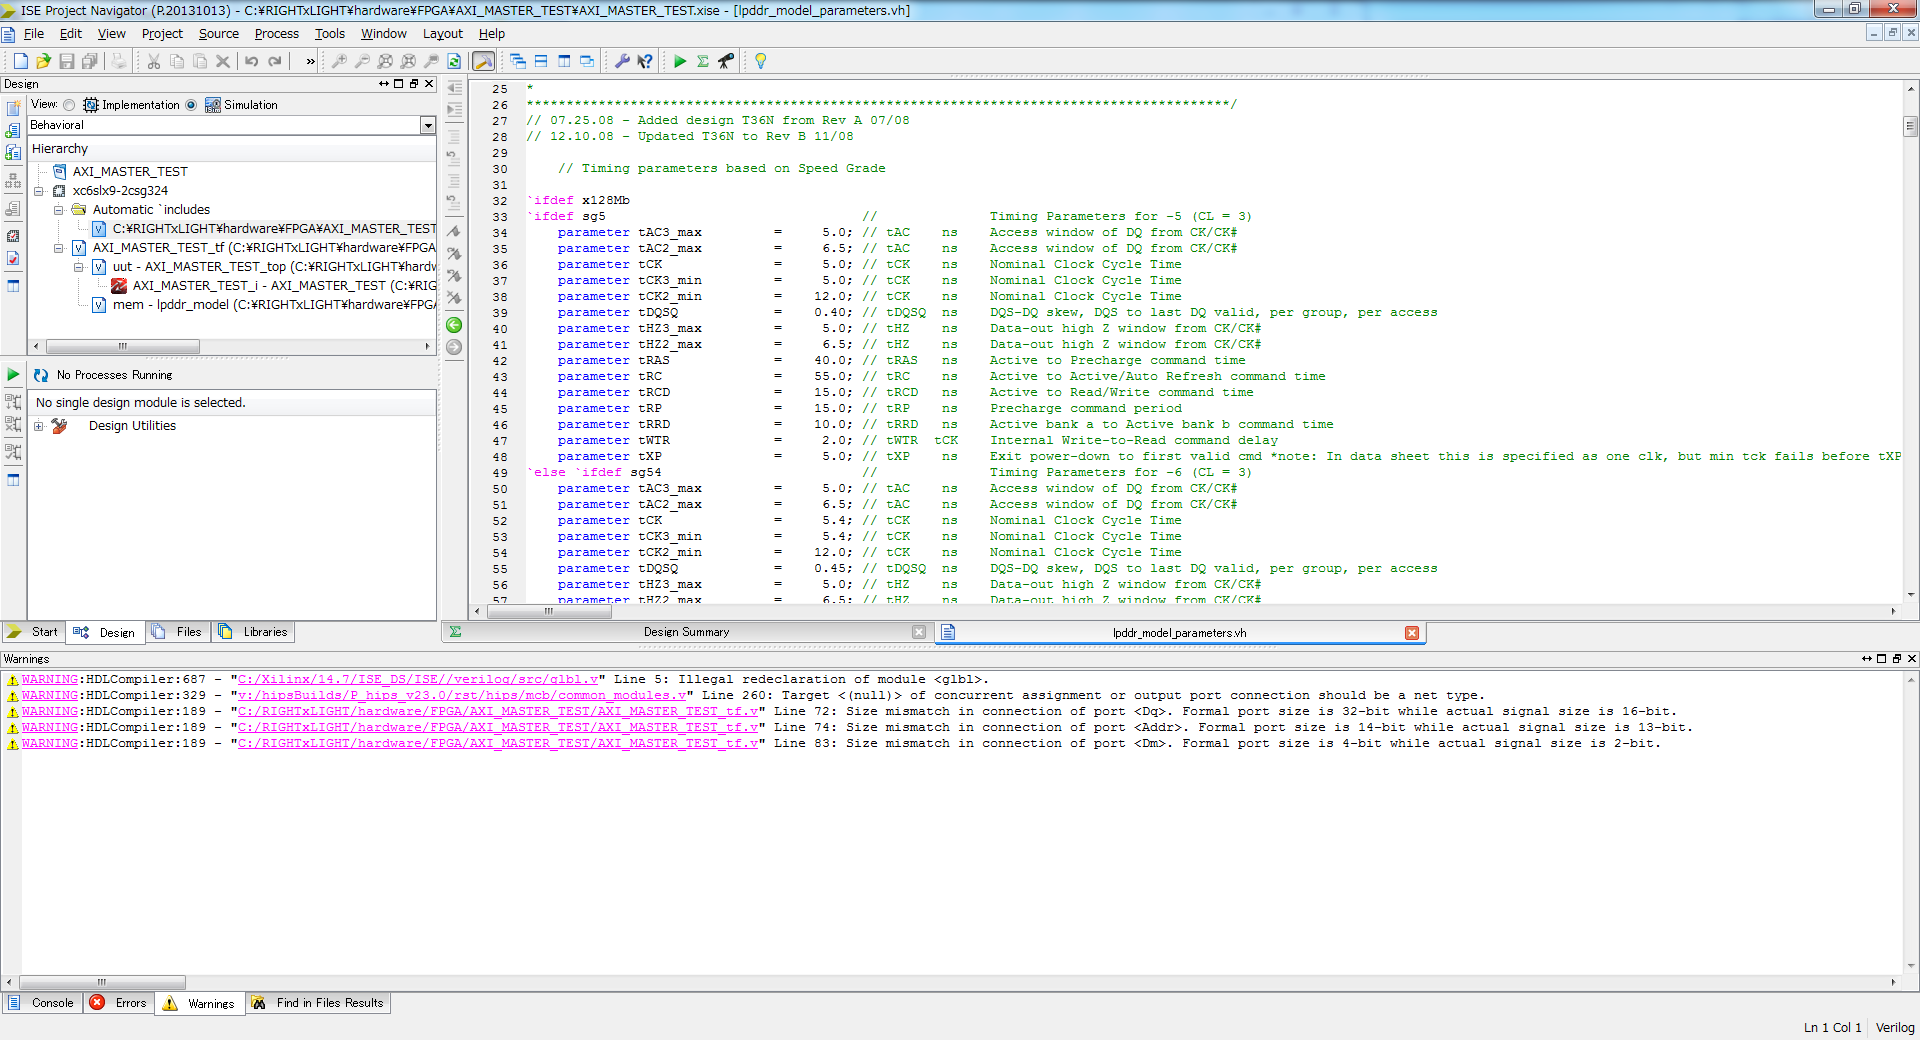
Task: Switch to the Start tab
Action: [x=34, y=632]
